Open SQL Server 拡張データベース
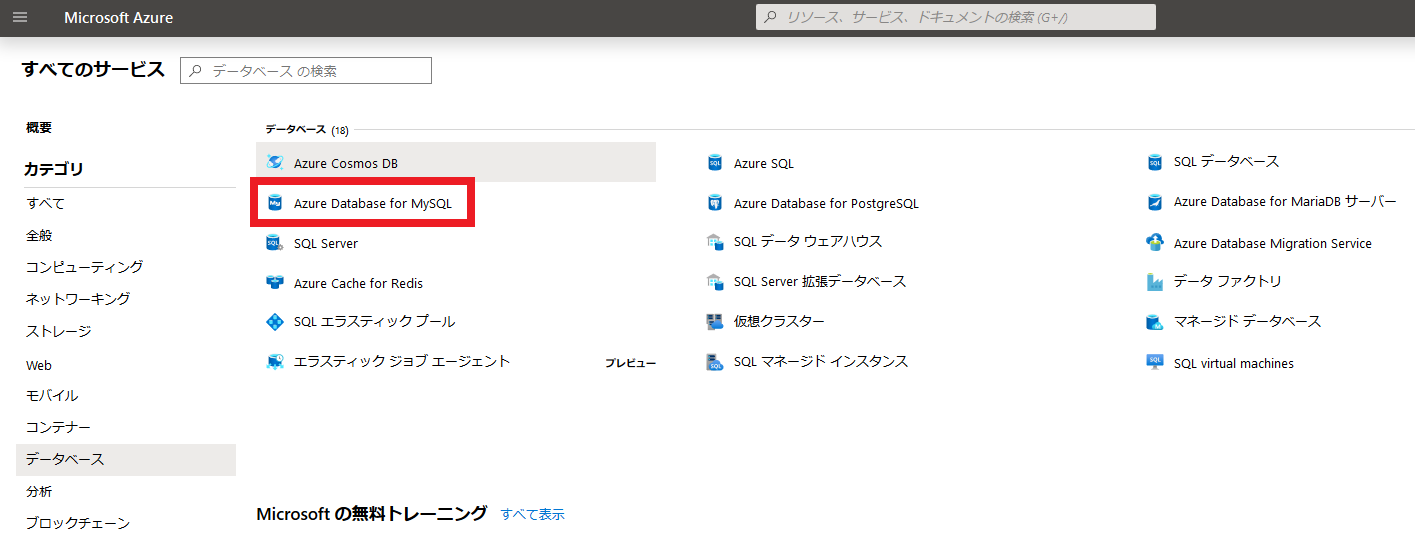This screenshot has width=1415, height=537. 820,282
